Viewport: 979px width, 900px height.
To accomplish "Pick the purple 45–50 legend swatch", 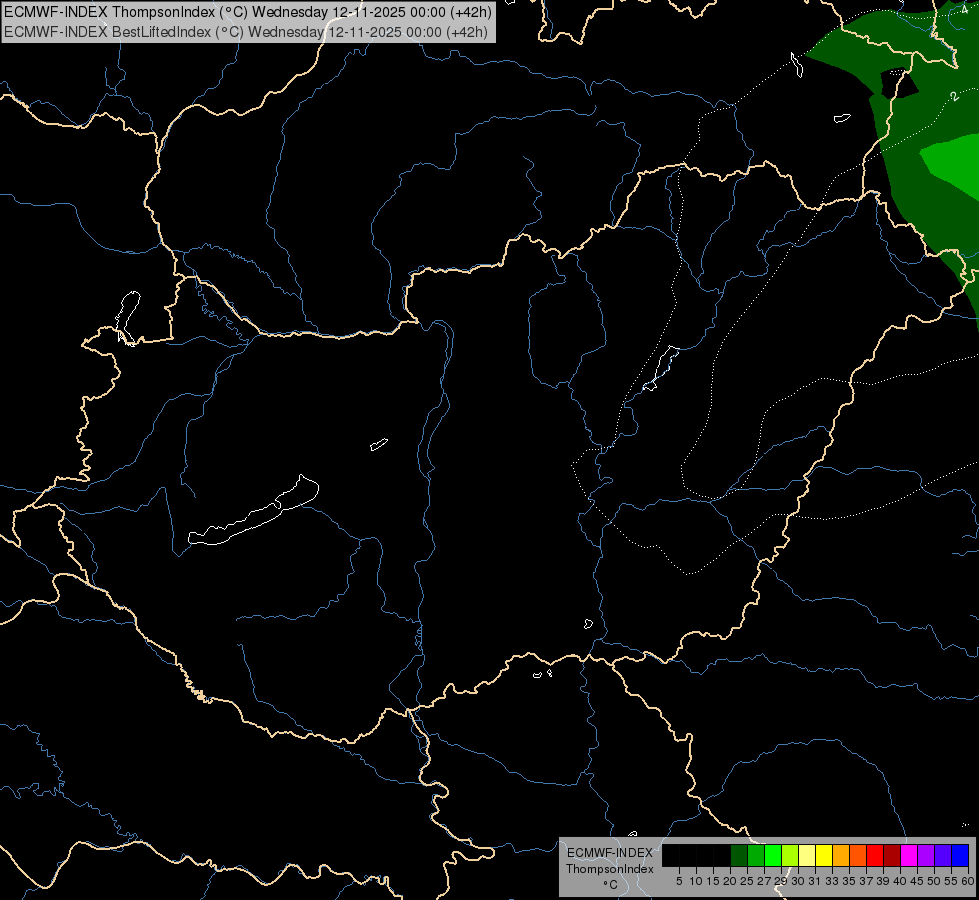I will click(926, 855).
